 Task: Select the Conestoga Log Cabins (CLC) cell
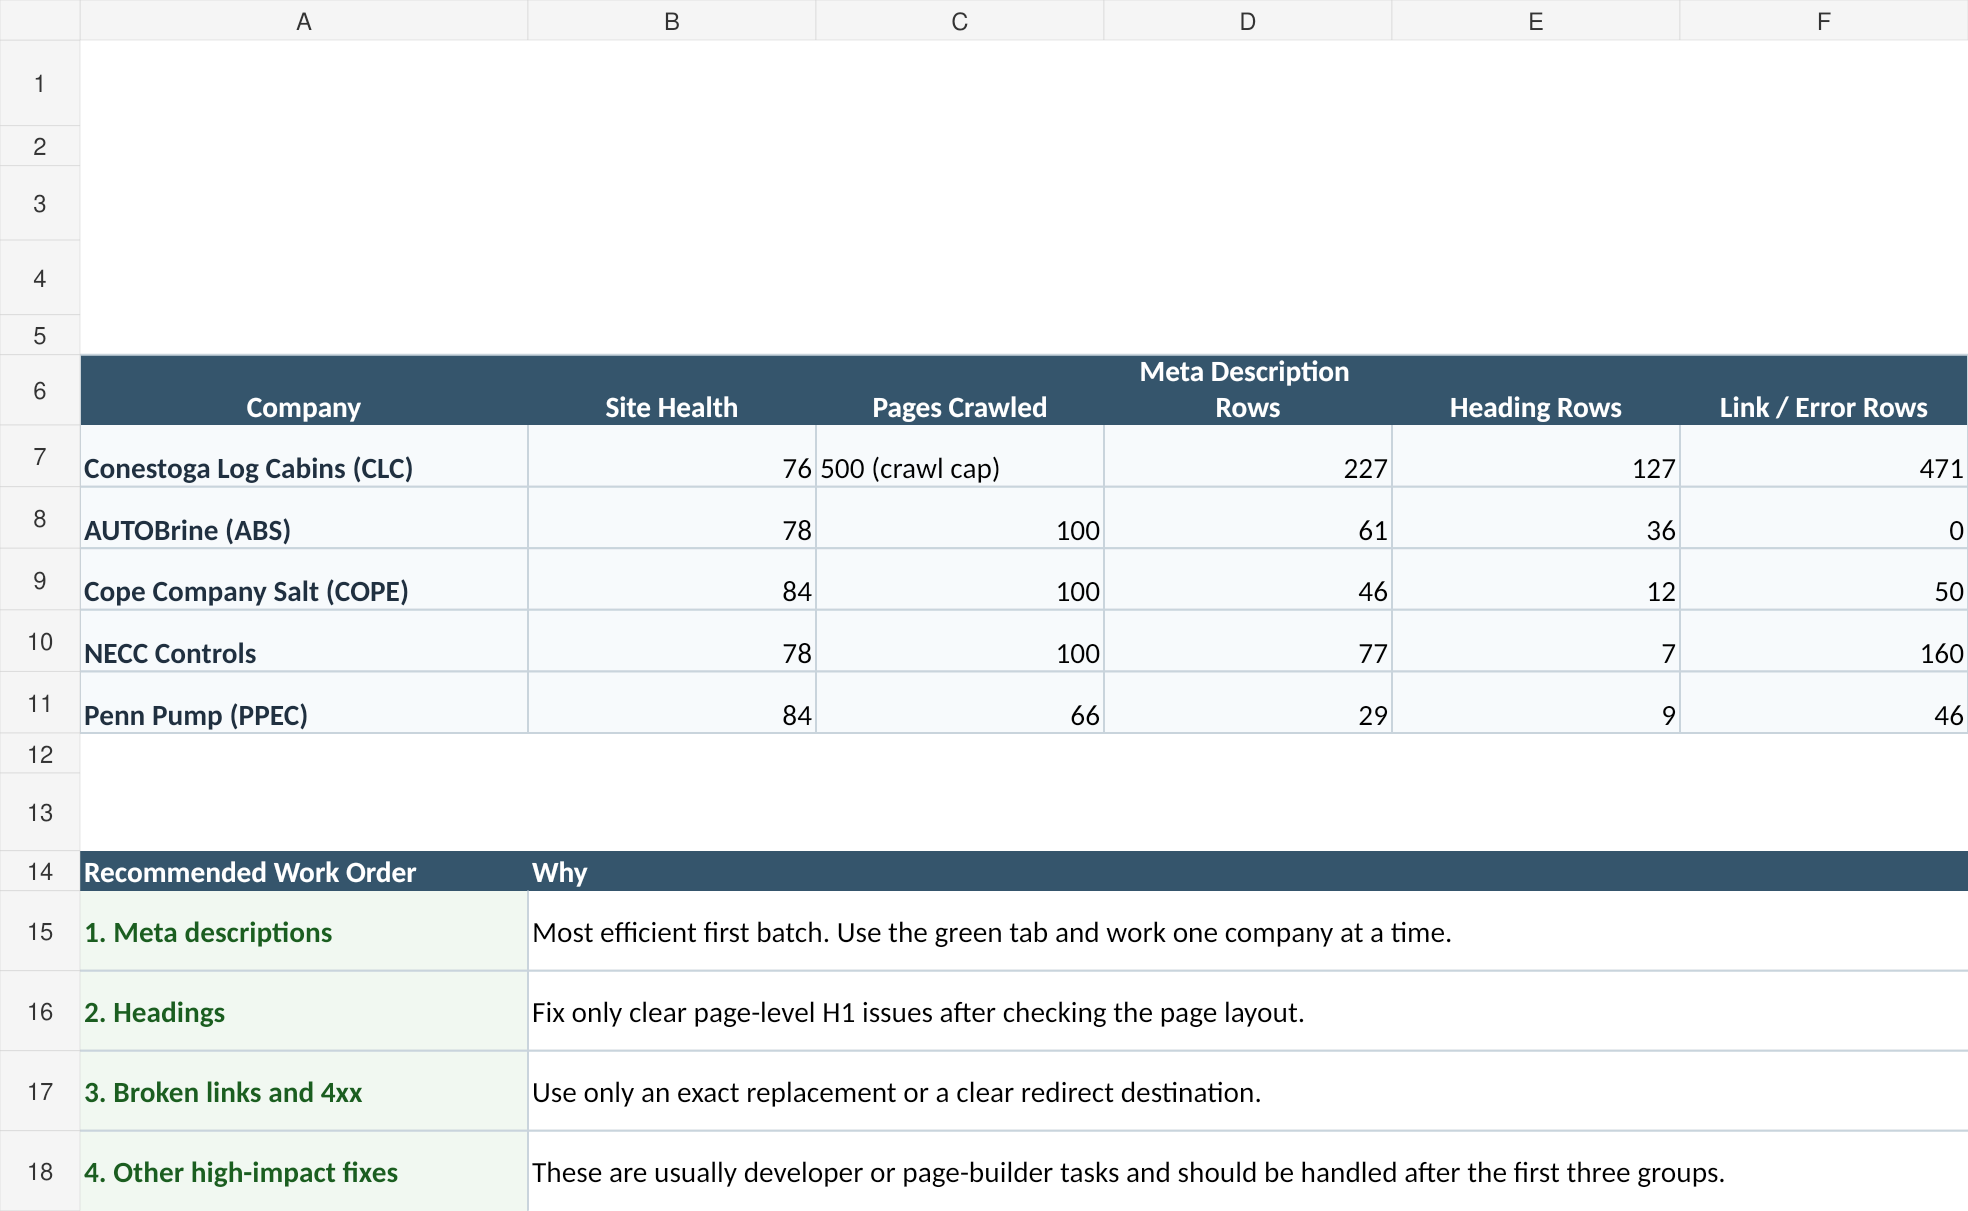point(304,457)
